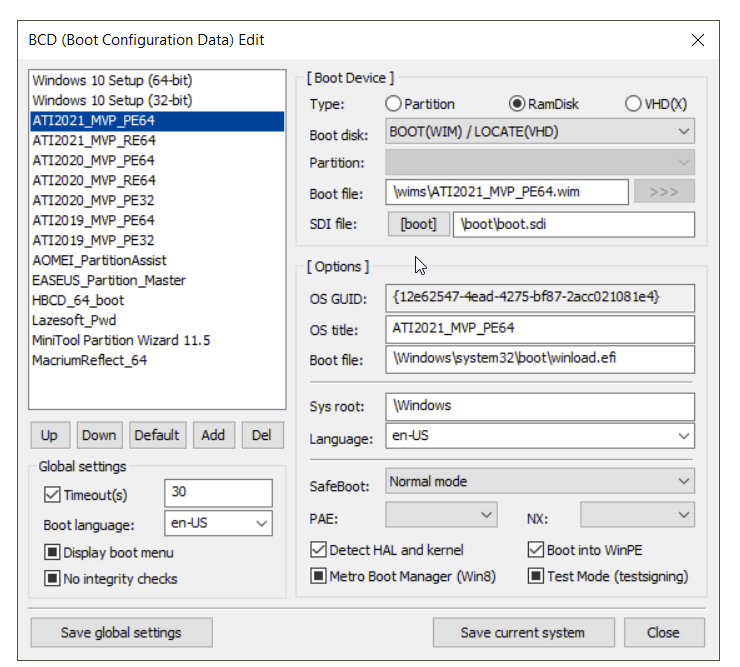Click the >>> browse boot file button

point(664,192)
